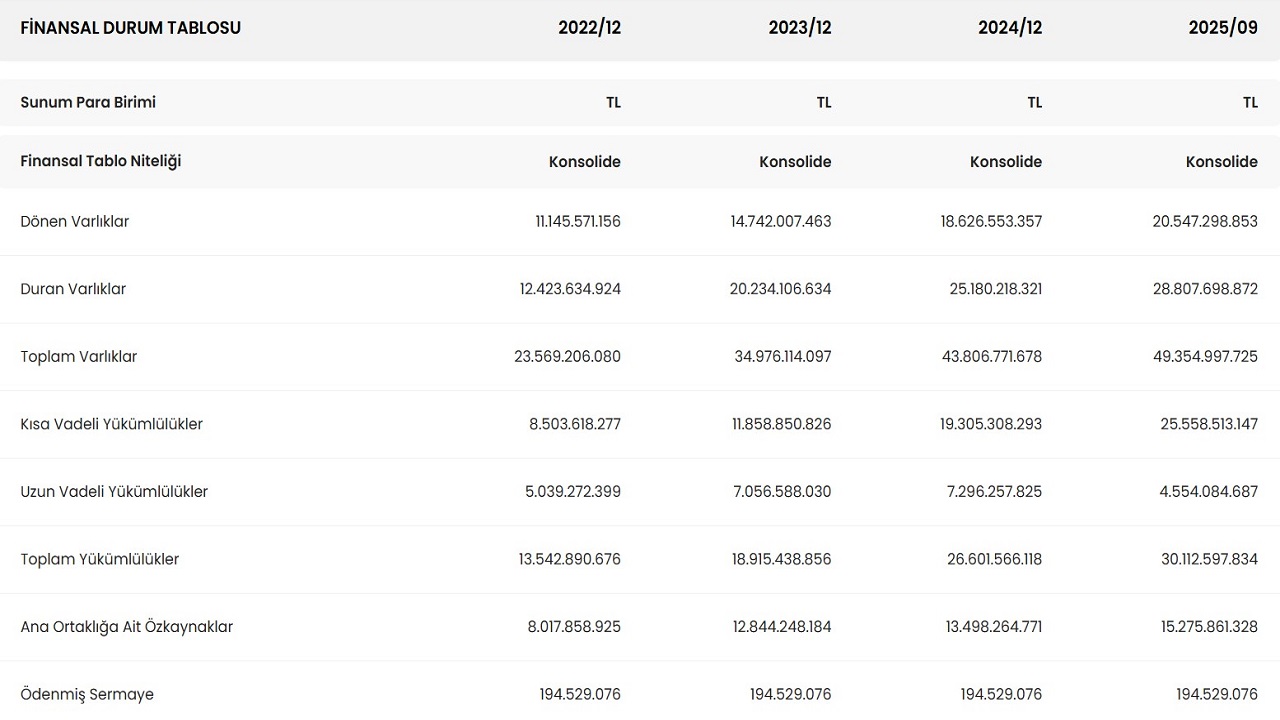Select Konsolide cell under 2024/12
1280x720 pixels.
[x=1005, y=162]
